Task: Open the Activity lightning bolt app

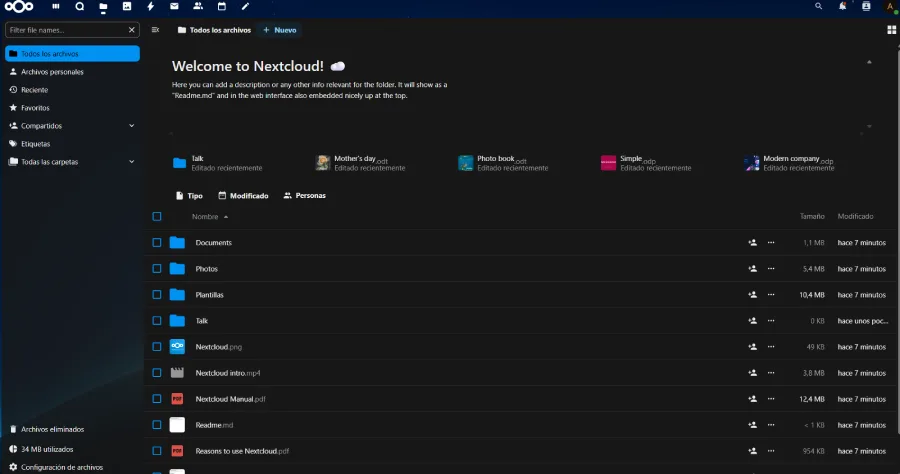Action: (x=151, y=6)
